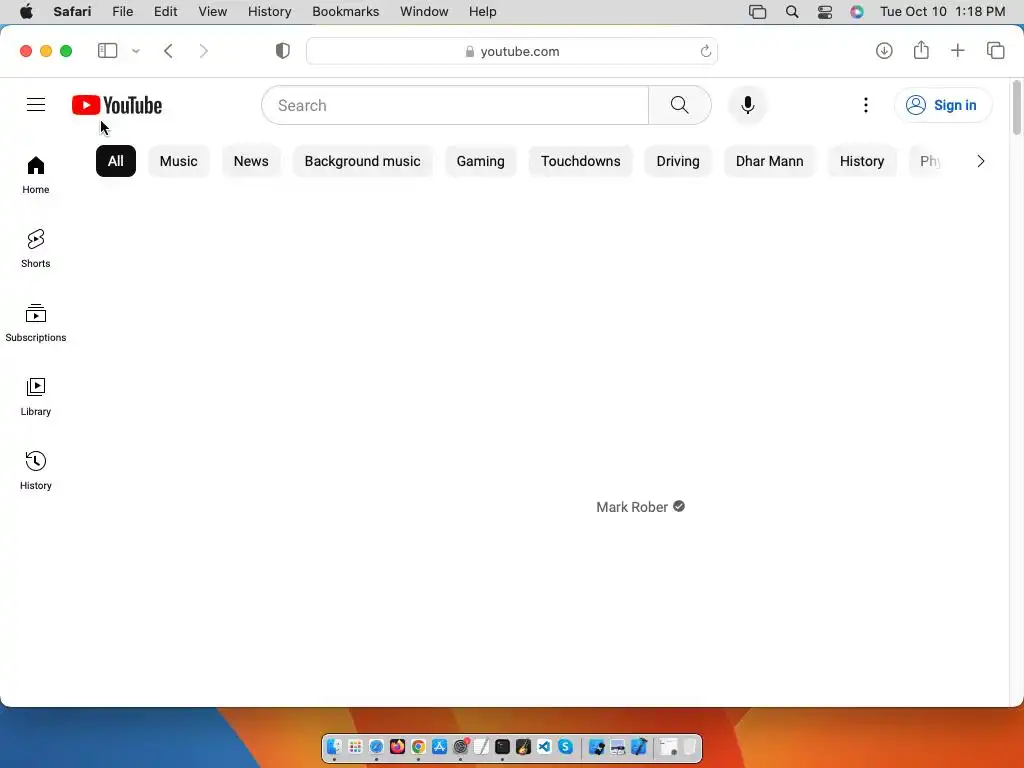The width and height of the screenshot is (1024, 768).
Task: Open the Mark Rober channel link
Action: 632,507
